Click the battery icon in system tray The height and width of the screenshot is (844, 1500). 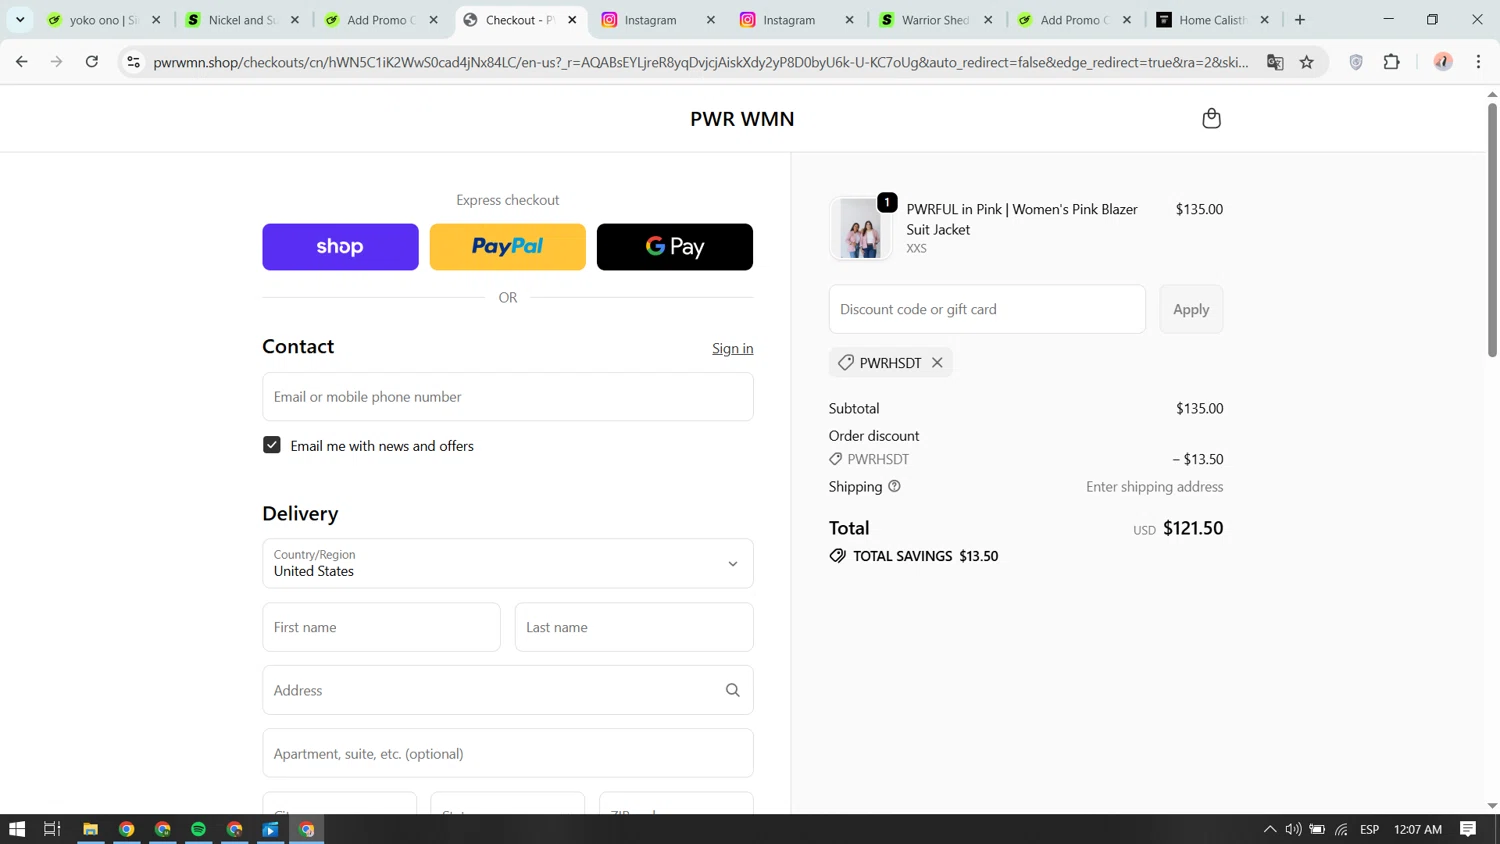pyautogui.click(x=1317, y=829)
